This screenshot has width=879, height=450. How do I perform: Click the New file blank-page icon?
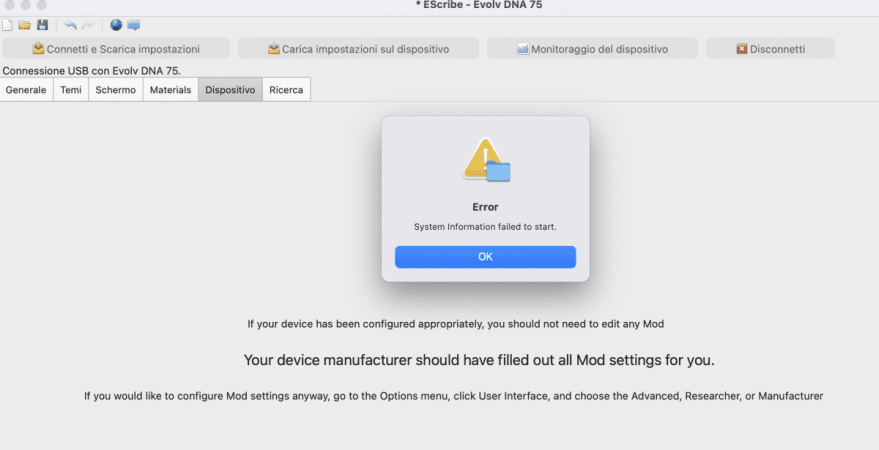point(7,25)
